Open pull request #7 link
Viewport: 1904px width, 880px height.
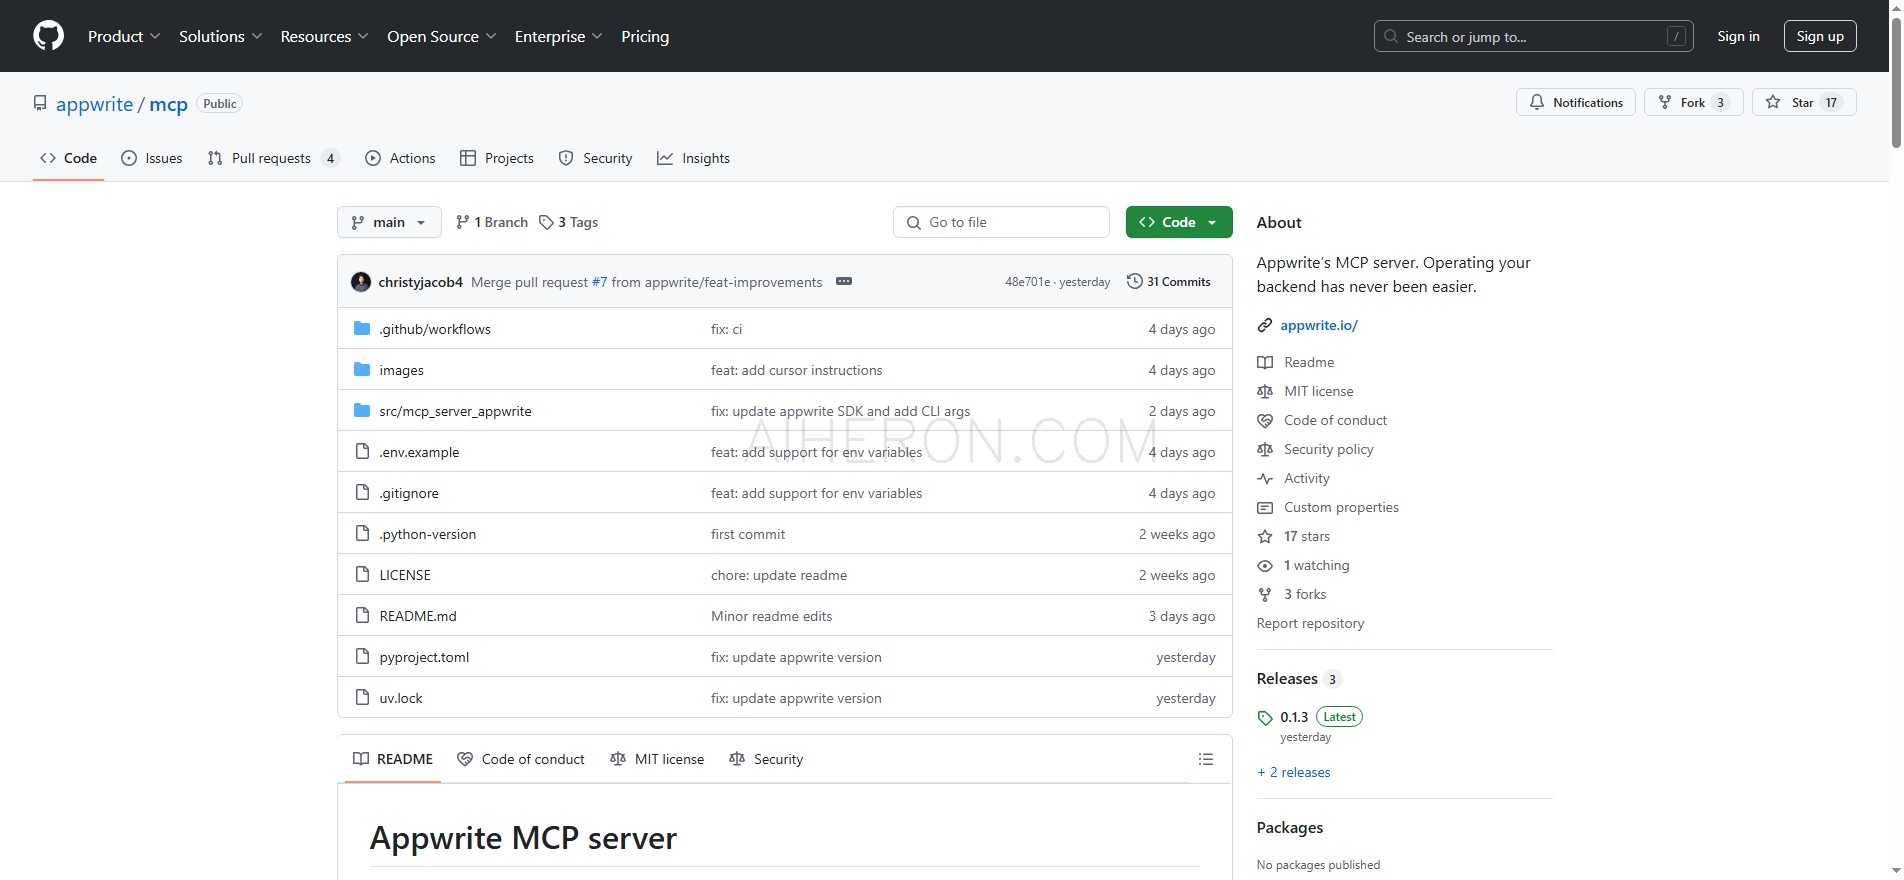pos(599,282)
